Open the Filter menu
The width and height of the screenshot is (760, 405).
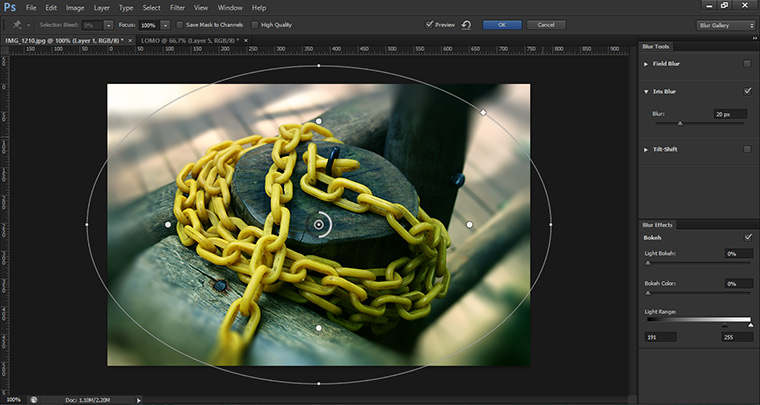[x=178, y=7]
